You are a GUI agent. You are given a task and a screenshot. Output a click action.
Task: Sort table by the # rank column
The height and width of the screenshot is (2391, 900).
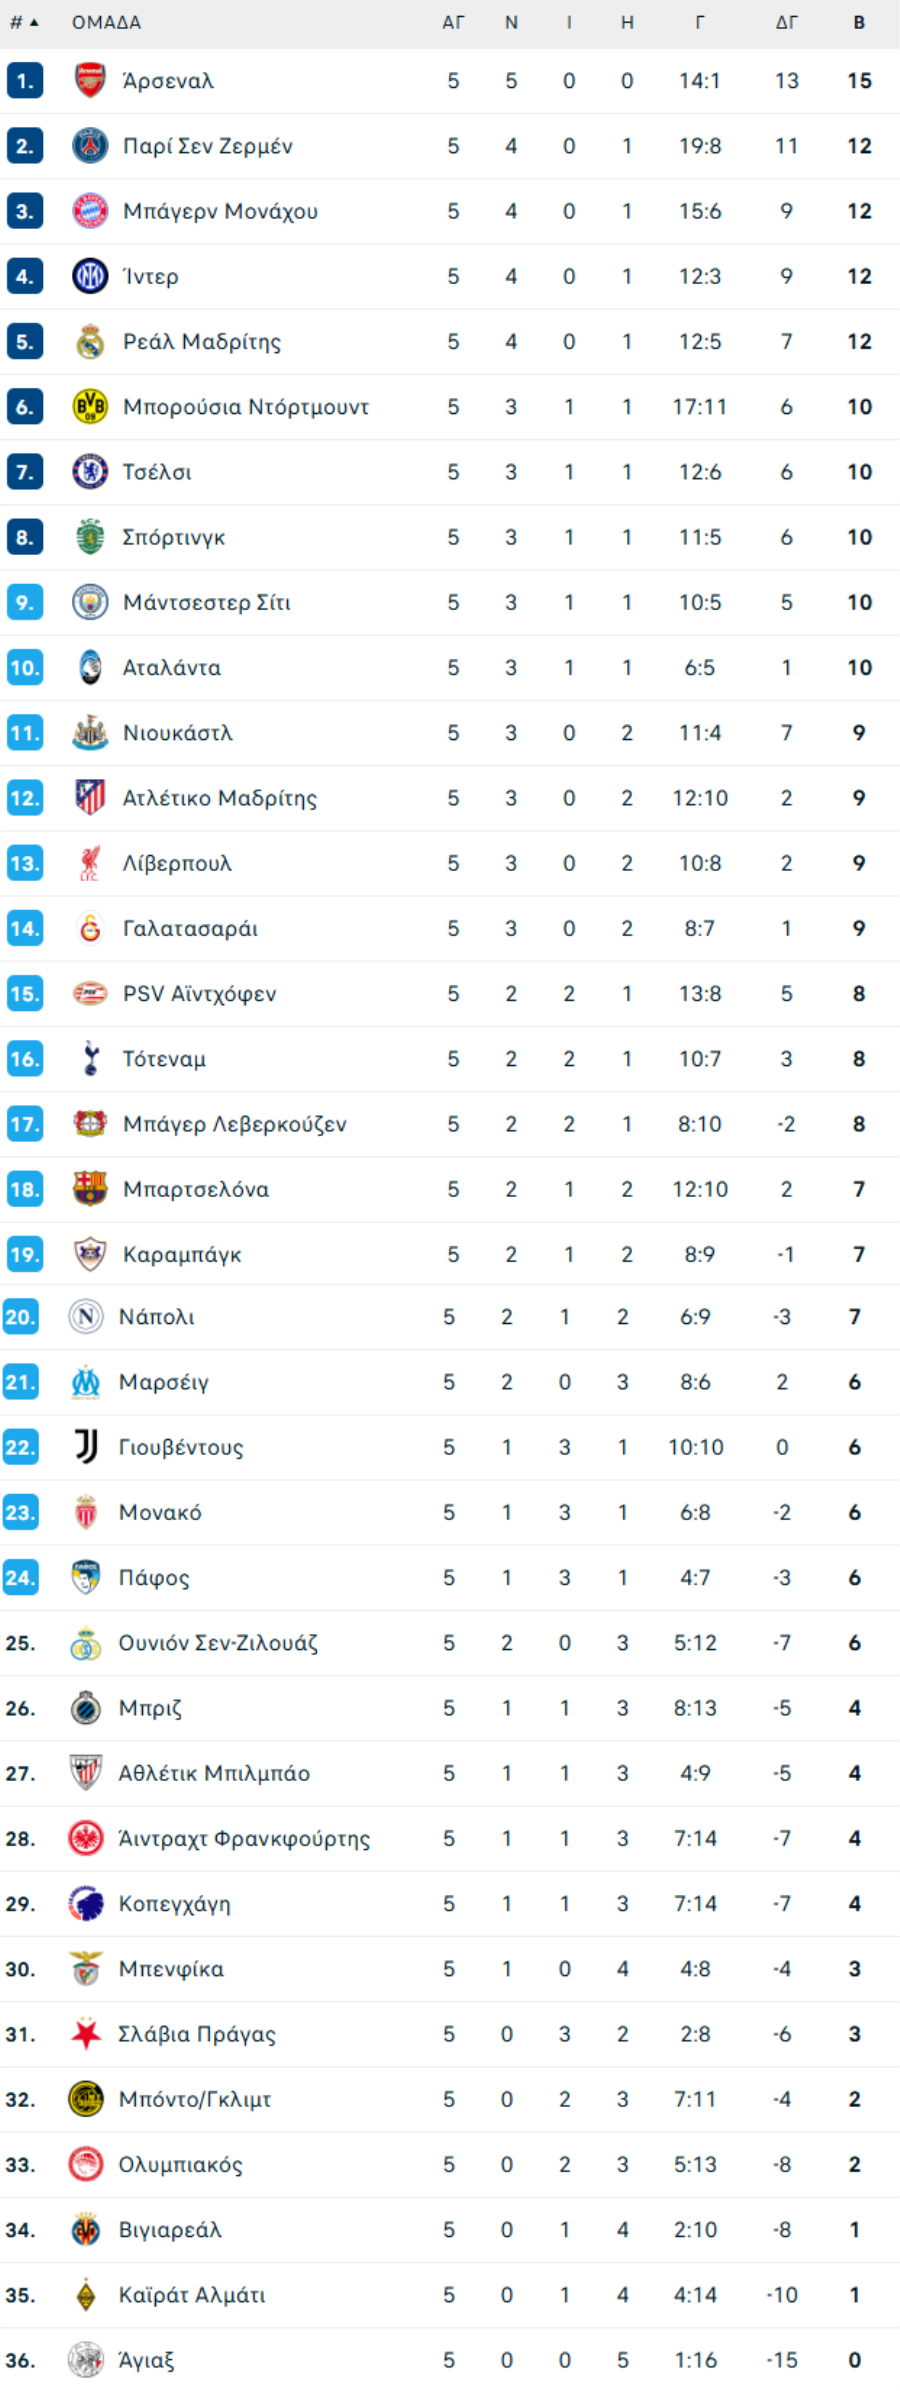23,22
